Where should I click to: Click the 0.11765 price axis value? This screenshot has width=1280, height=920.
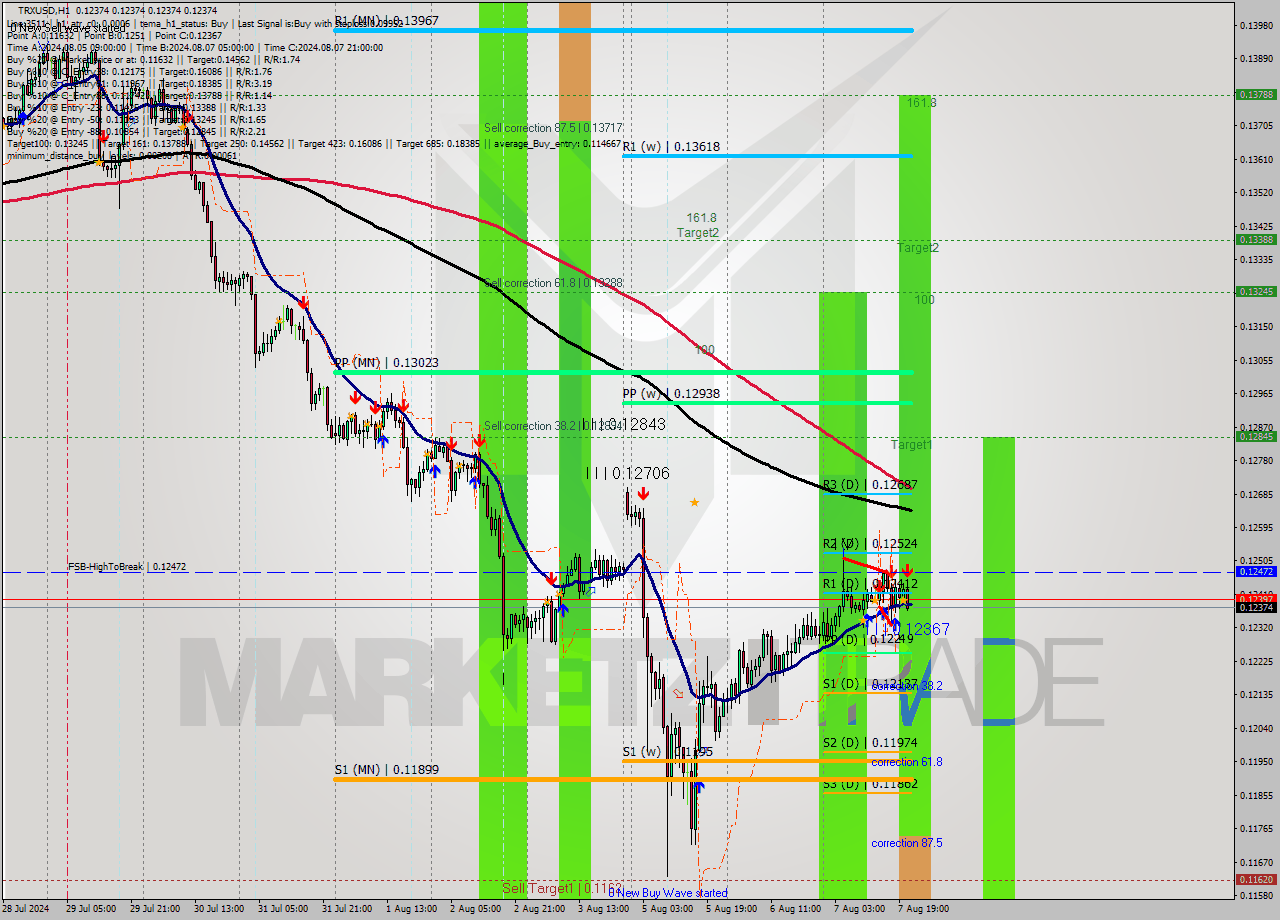coord(1256,828)
